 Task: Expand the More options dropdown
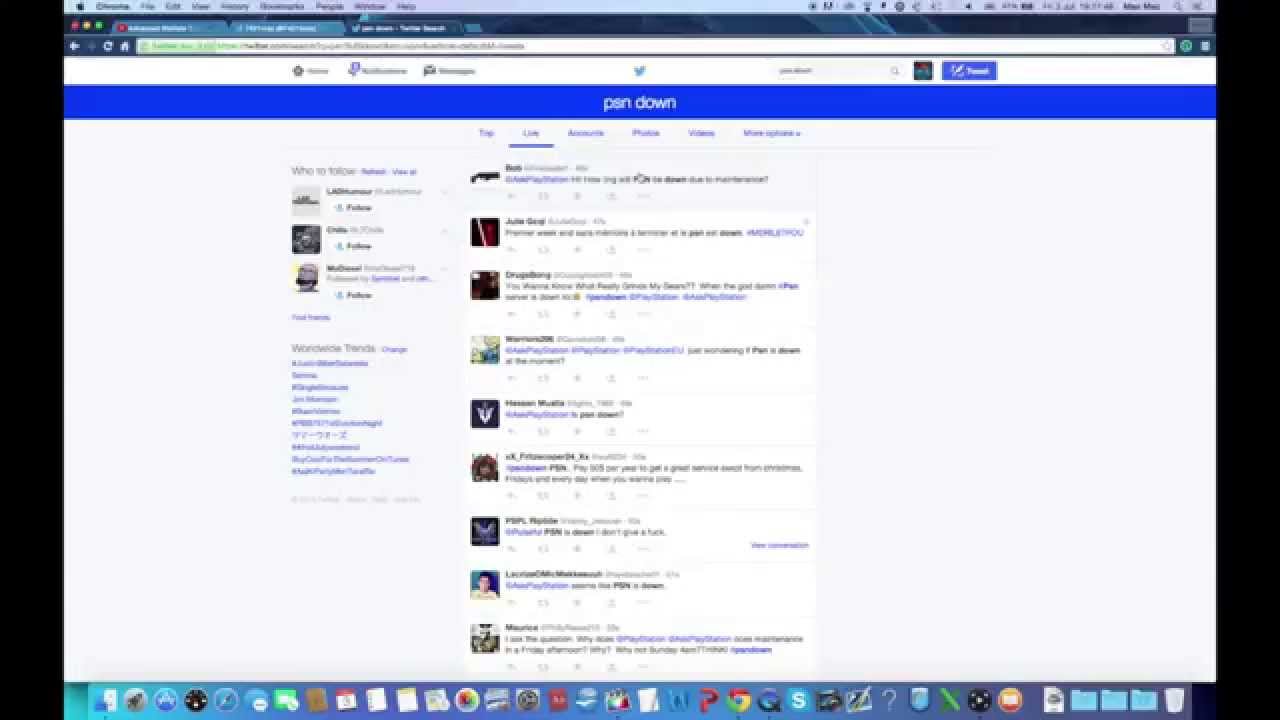[x=772, y=133]
